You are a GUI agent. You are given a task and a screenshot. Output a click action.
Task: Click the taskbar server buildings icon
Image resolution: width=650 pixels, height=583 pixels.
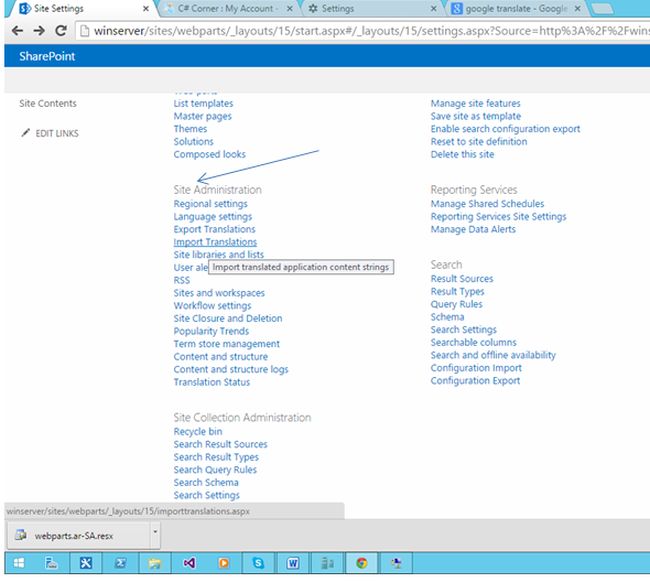coord(327,563)
